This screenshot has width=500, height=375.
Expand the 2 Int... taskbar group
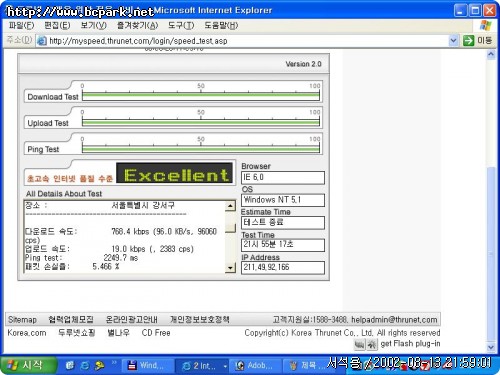coord(202,366)
